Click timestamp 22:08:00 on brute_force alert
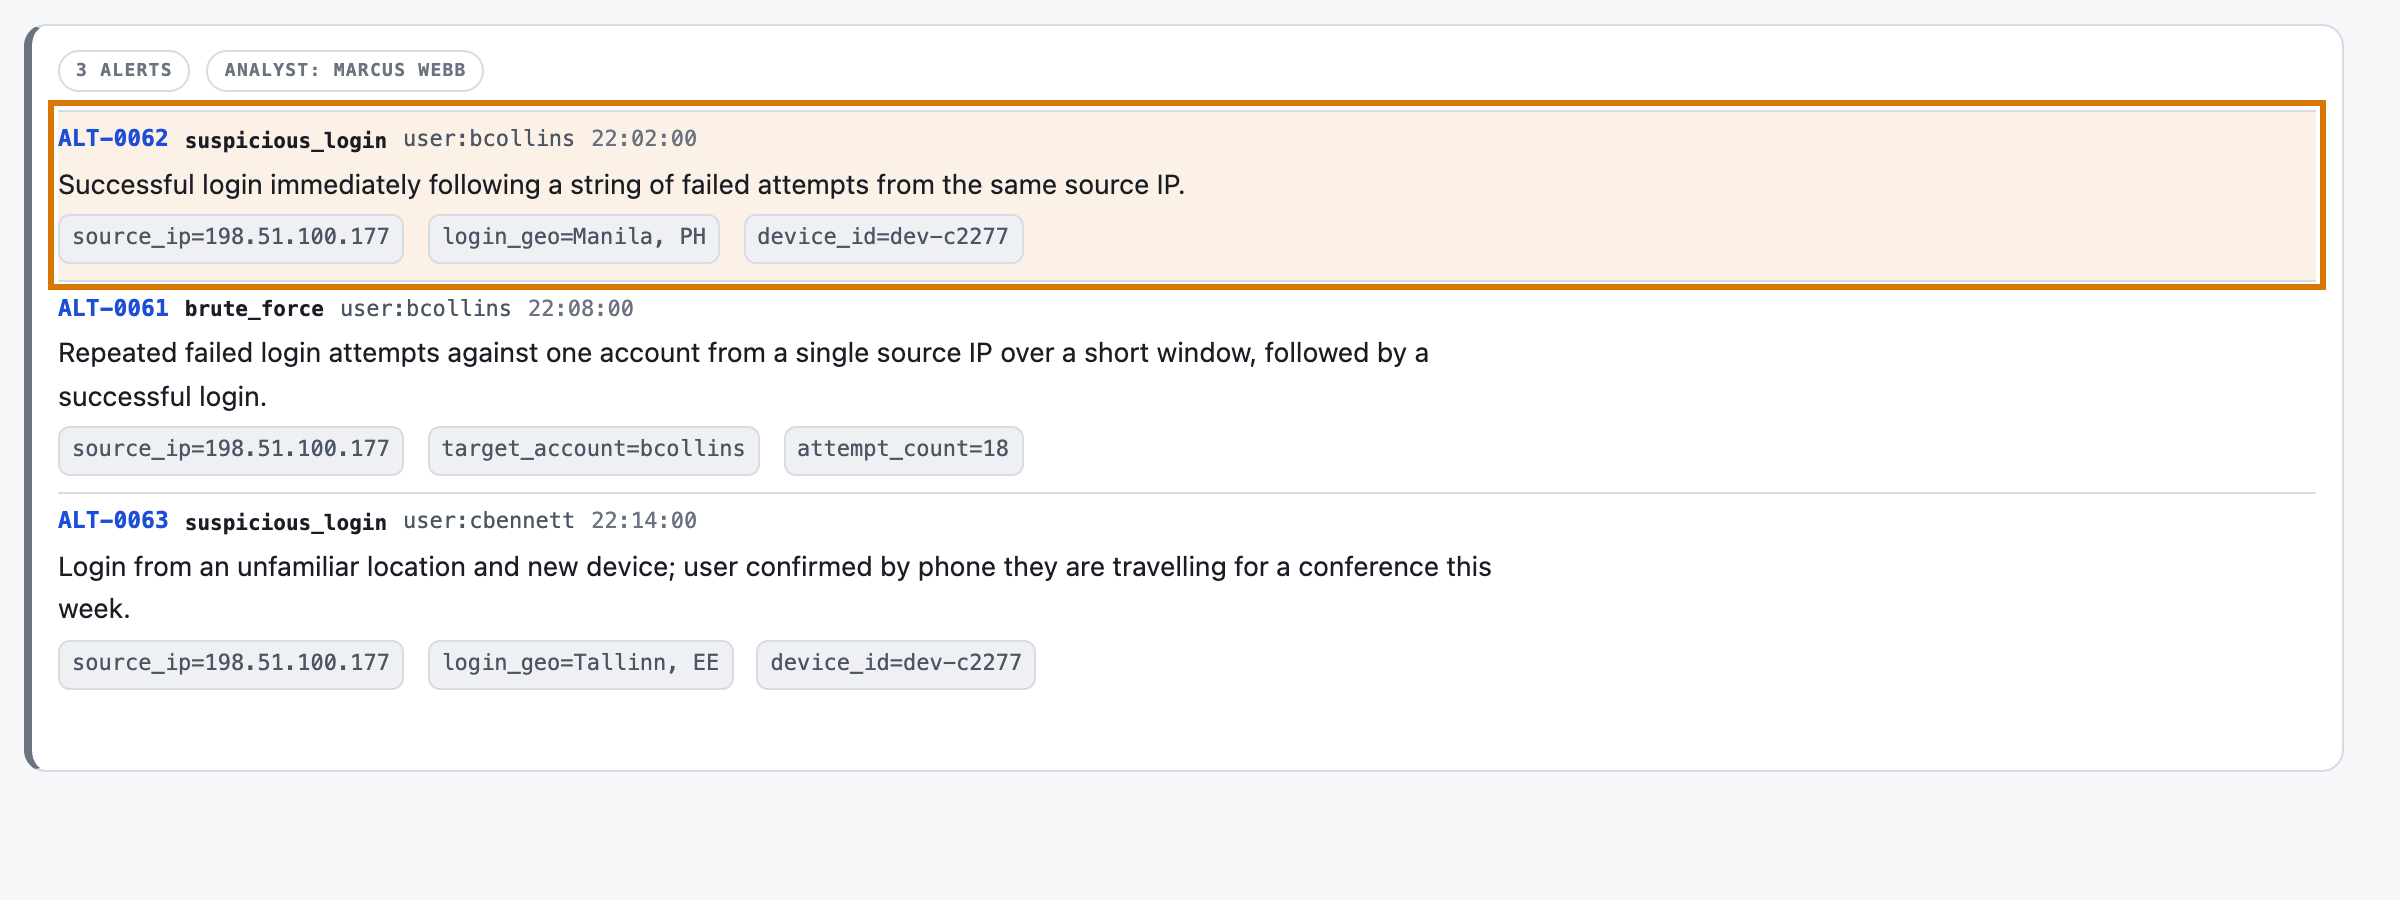The height and width of the screenshot is (900, 2400). click(x=581, y=308)
